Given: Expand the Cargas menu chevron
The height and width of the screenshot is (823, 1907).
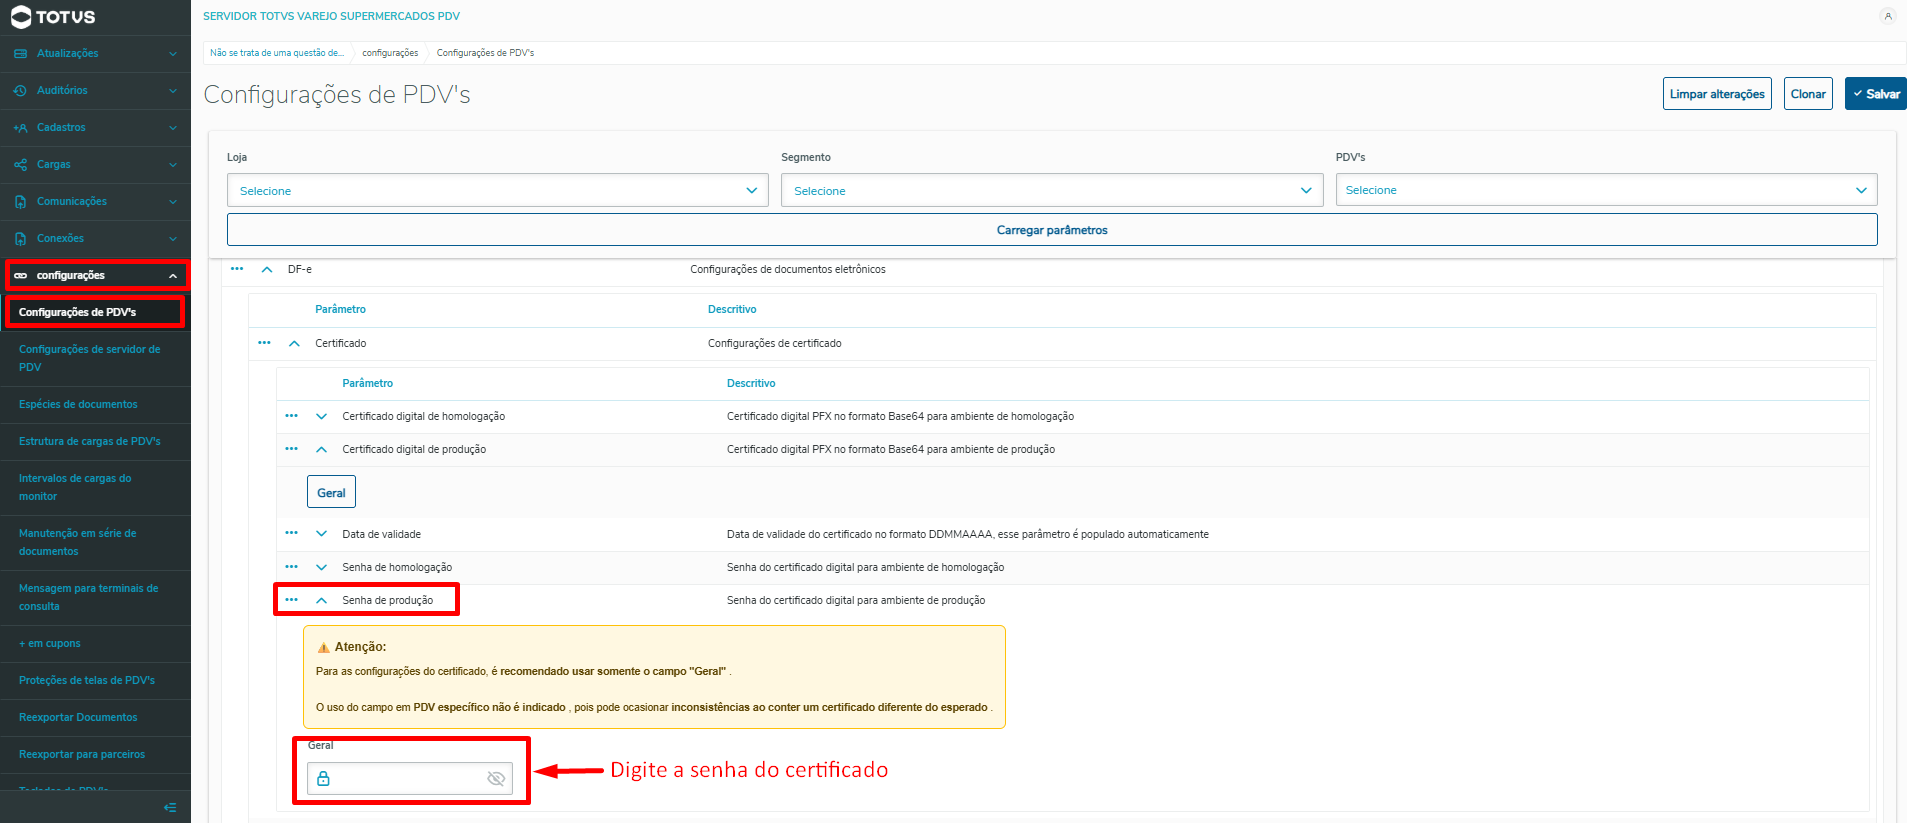Looking at the screenshot, I should click(x=173, y=165).
